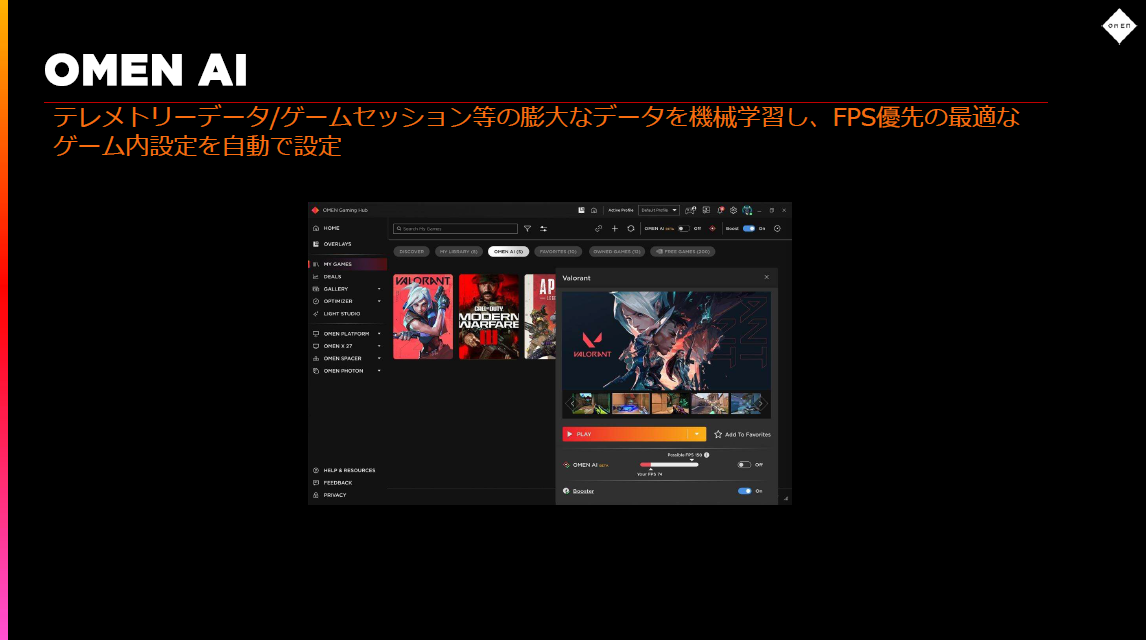Select My Games in the sidebar

(x=347, y=264)
